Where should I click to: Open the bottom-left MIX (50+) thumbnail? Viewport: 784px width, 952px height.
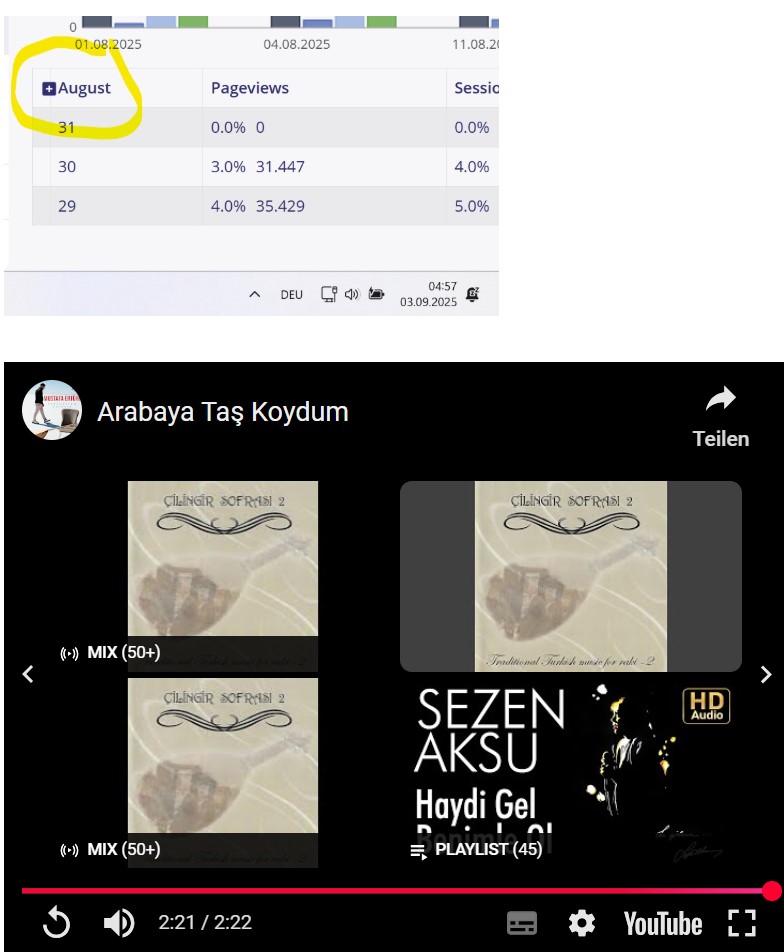[222, 773]
